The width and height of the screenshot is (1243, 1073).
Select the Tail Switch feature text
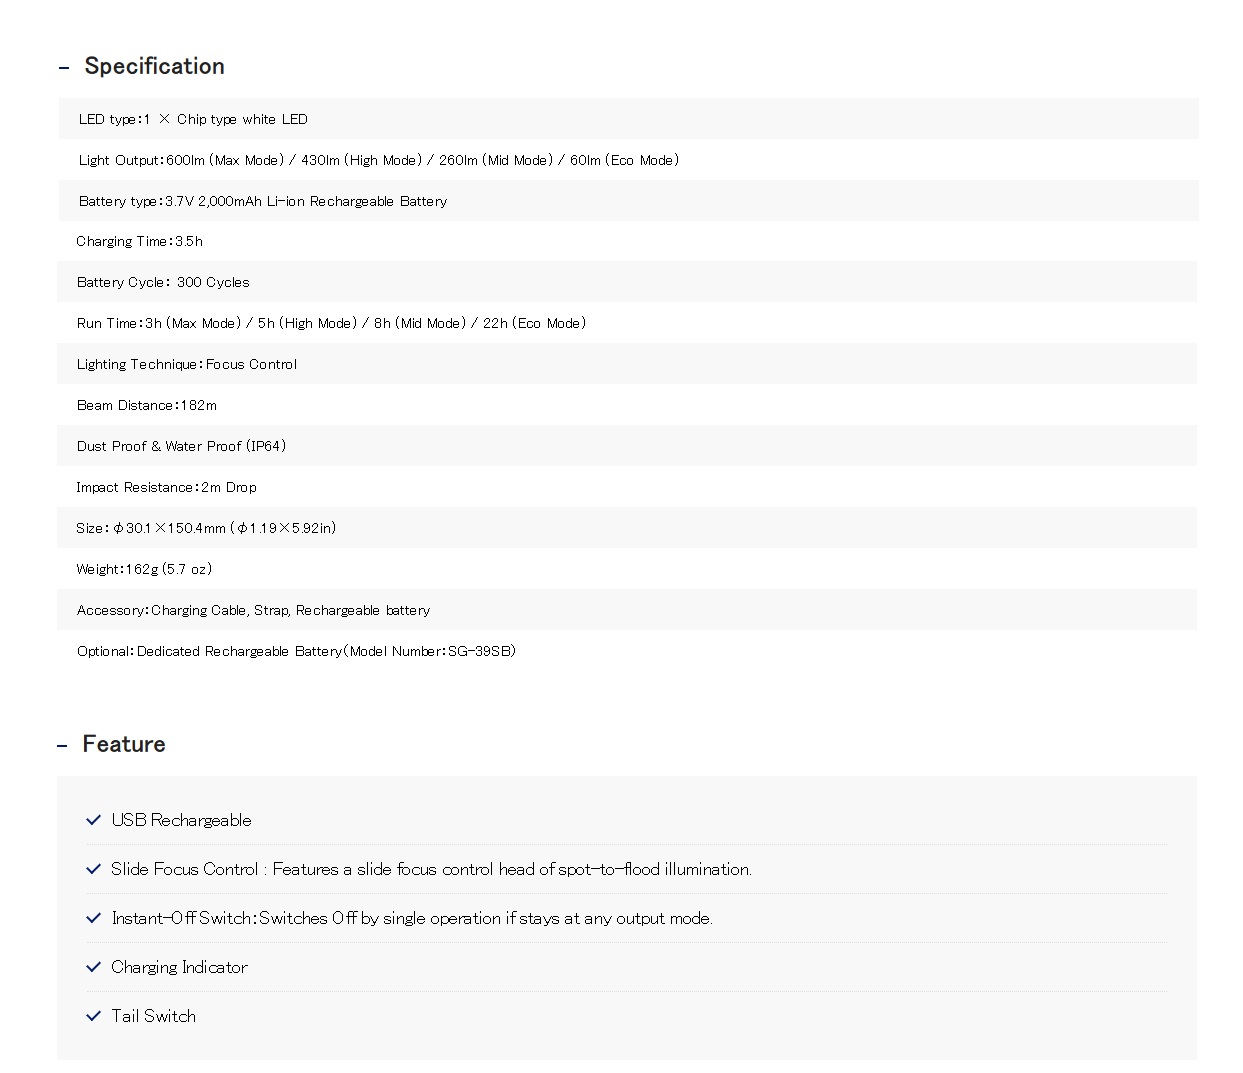pos(153,1016)
